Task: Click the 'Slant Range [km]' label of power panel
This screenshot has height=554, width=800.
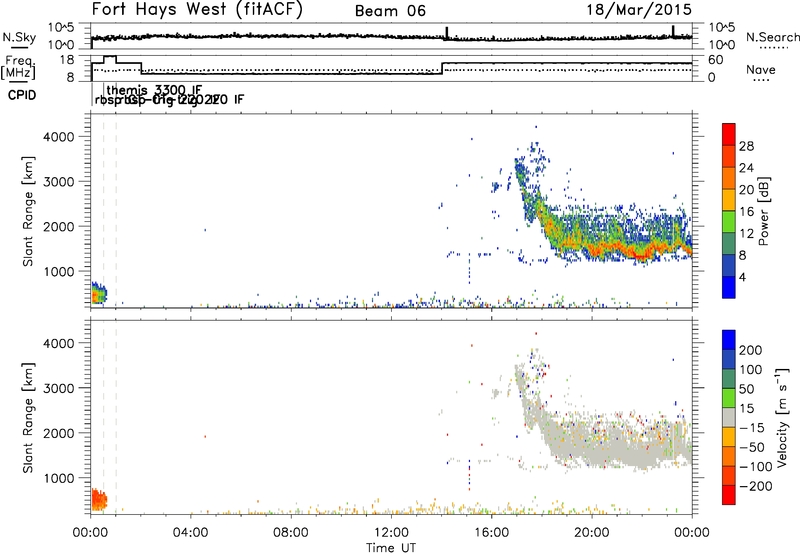Action: 28,211
